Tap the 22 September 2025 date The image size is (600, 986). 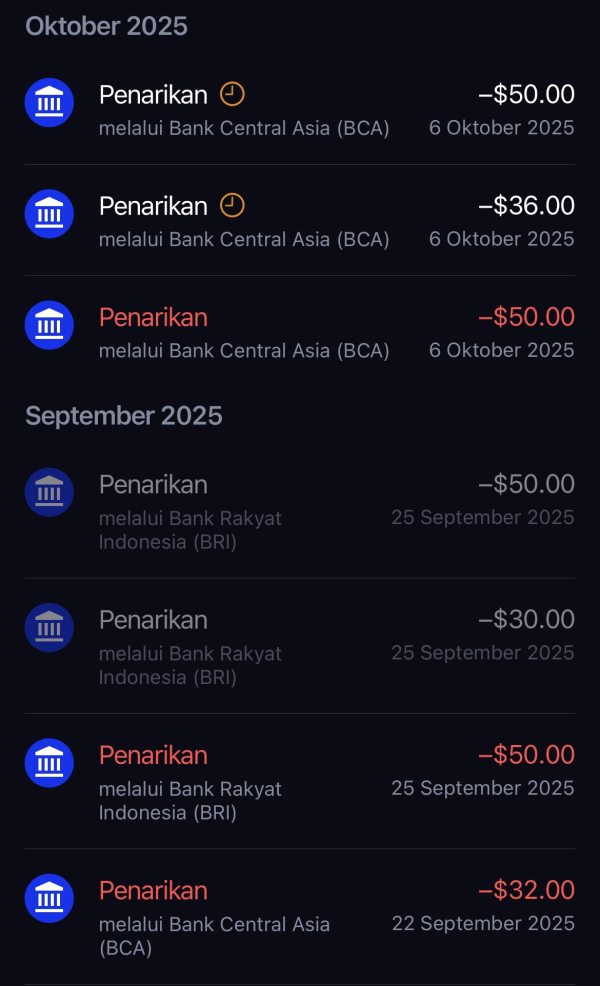coord(483,923)
